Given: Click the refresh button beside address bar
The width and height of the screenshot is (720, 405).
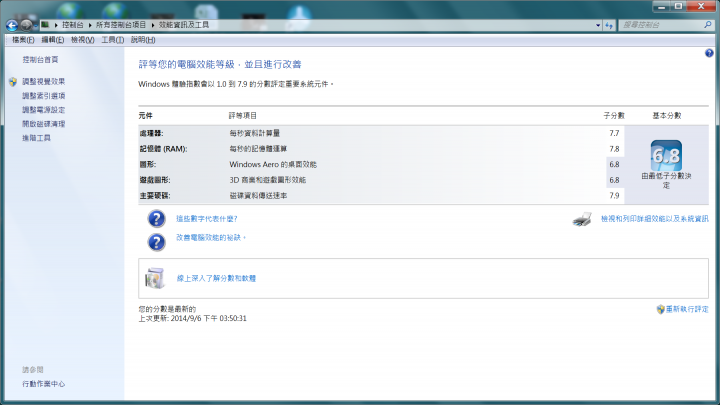Looking at the screenshot, I should (x=609, y=25).
